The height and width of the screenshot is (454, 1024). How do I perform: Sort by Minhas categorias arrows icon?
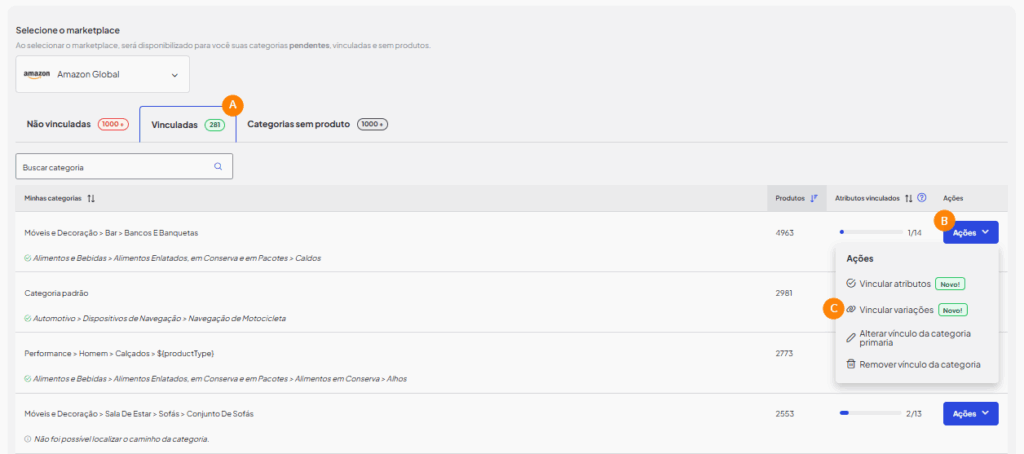point(91,198)
